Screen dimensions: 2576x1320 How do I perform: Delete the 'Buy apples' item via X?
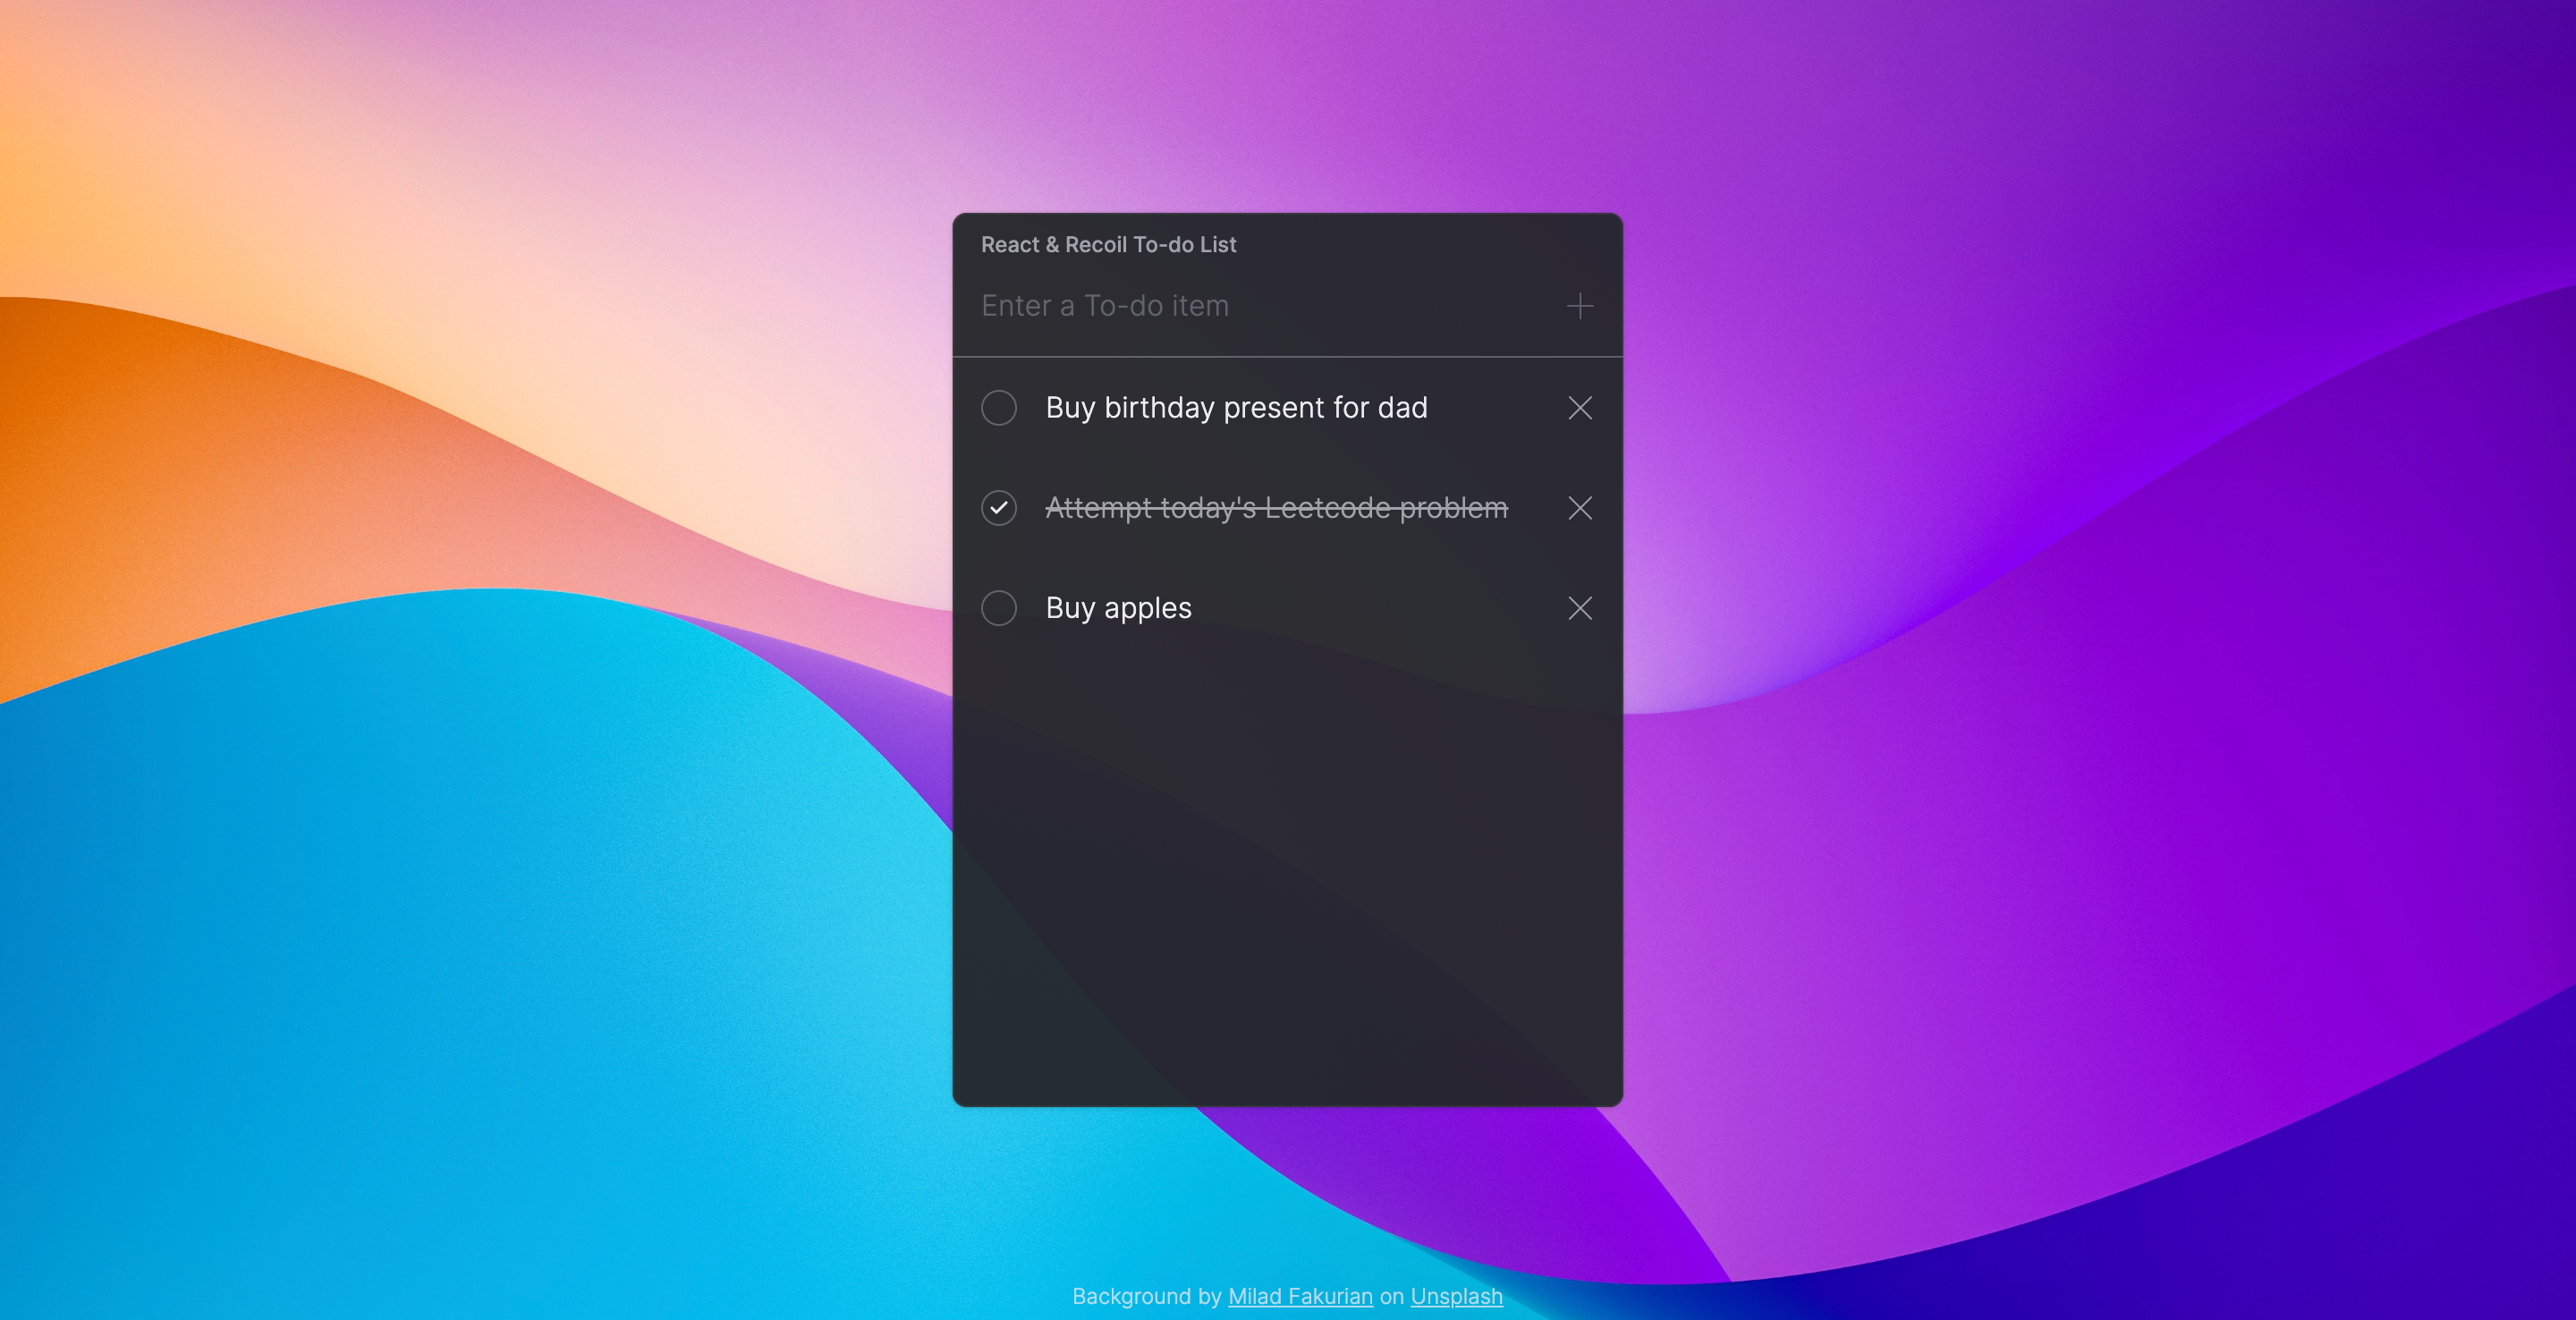click(x=1579, y=608)
